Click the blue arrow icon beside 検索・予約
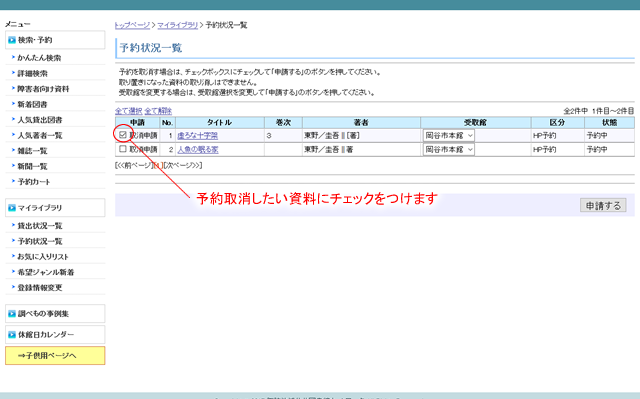Screen dimensions: 640x399 (12, 40)
